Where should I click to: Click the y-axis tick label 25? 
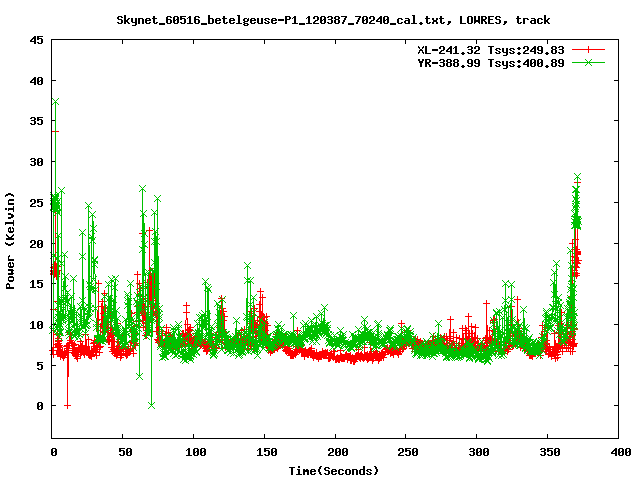37,202
